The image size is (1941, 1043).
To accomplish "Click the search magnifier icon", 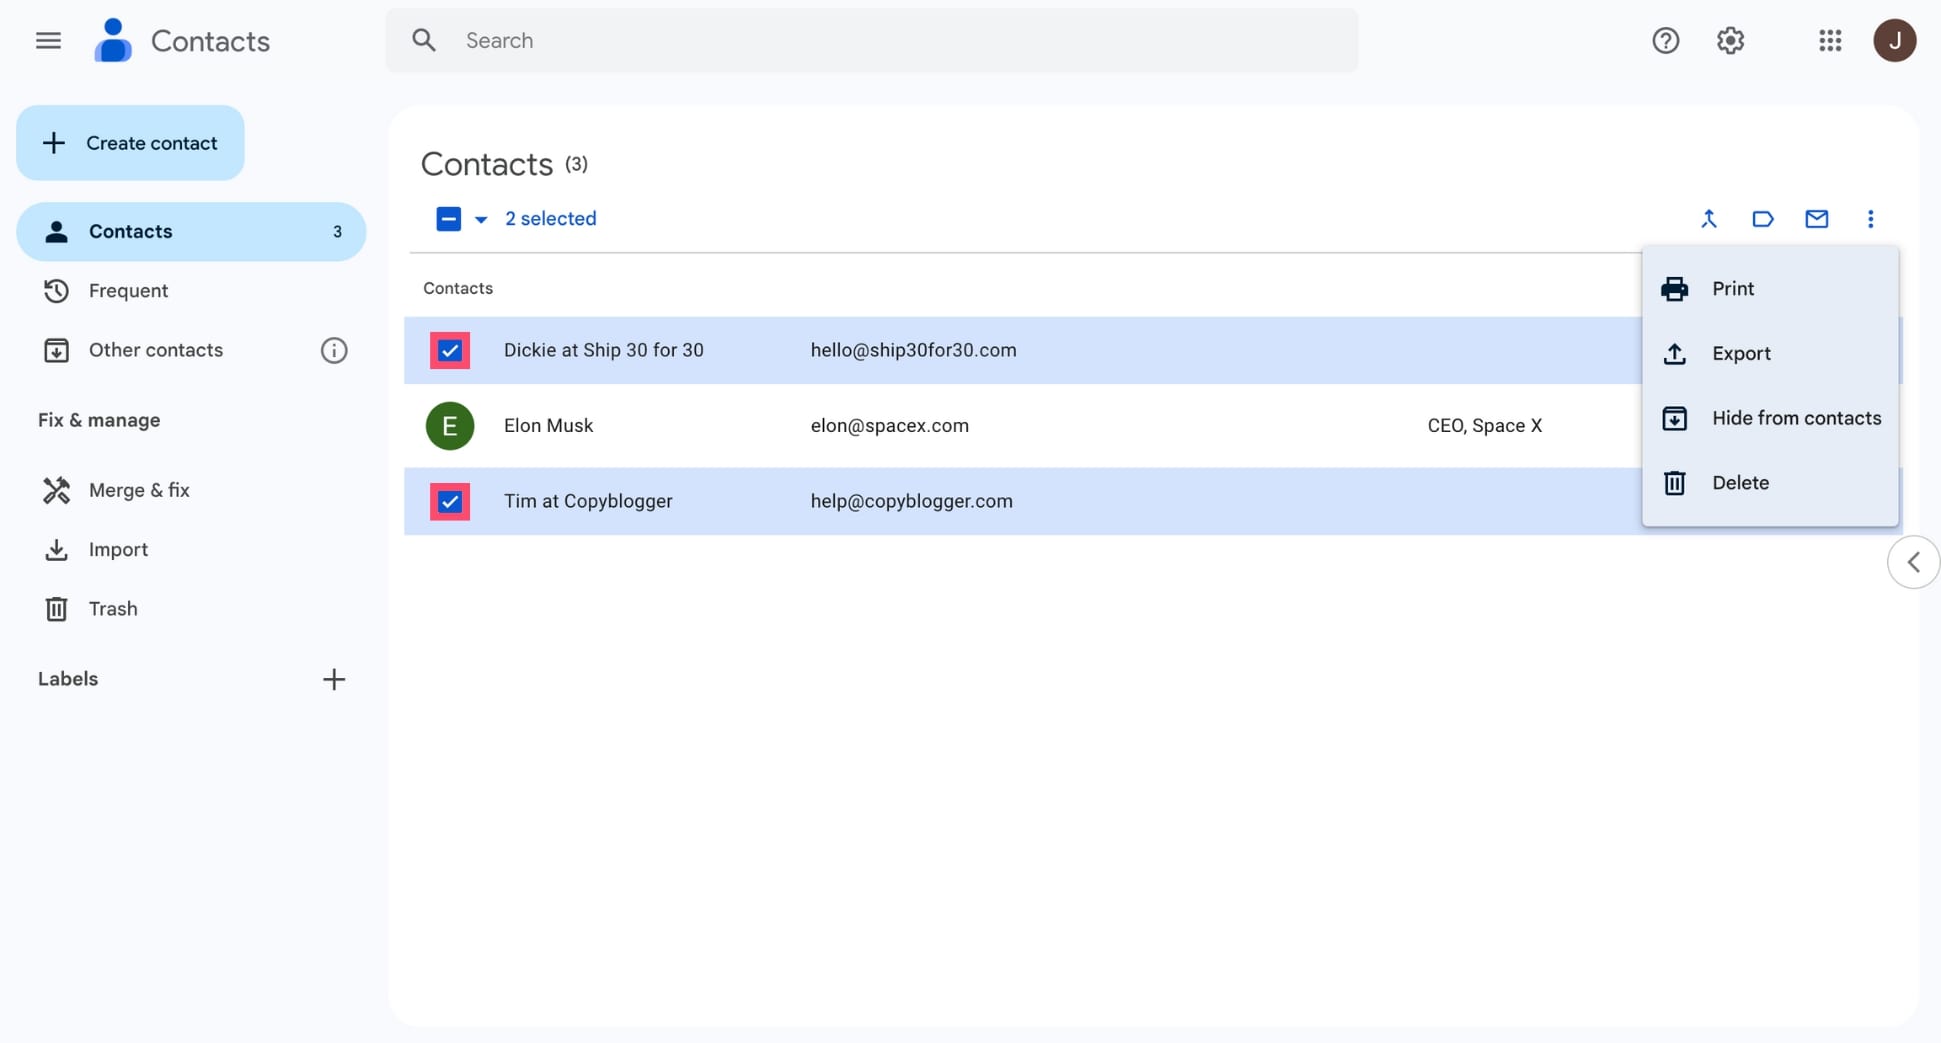I will pos(424,40).
